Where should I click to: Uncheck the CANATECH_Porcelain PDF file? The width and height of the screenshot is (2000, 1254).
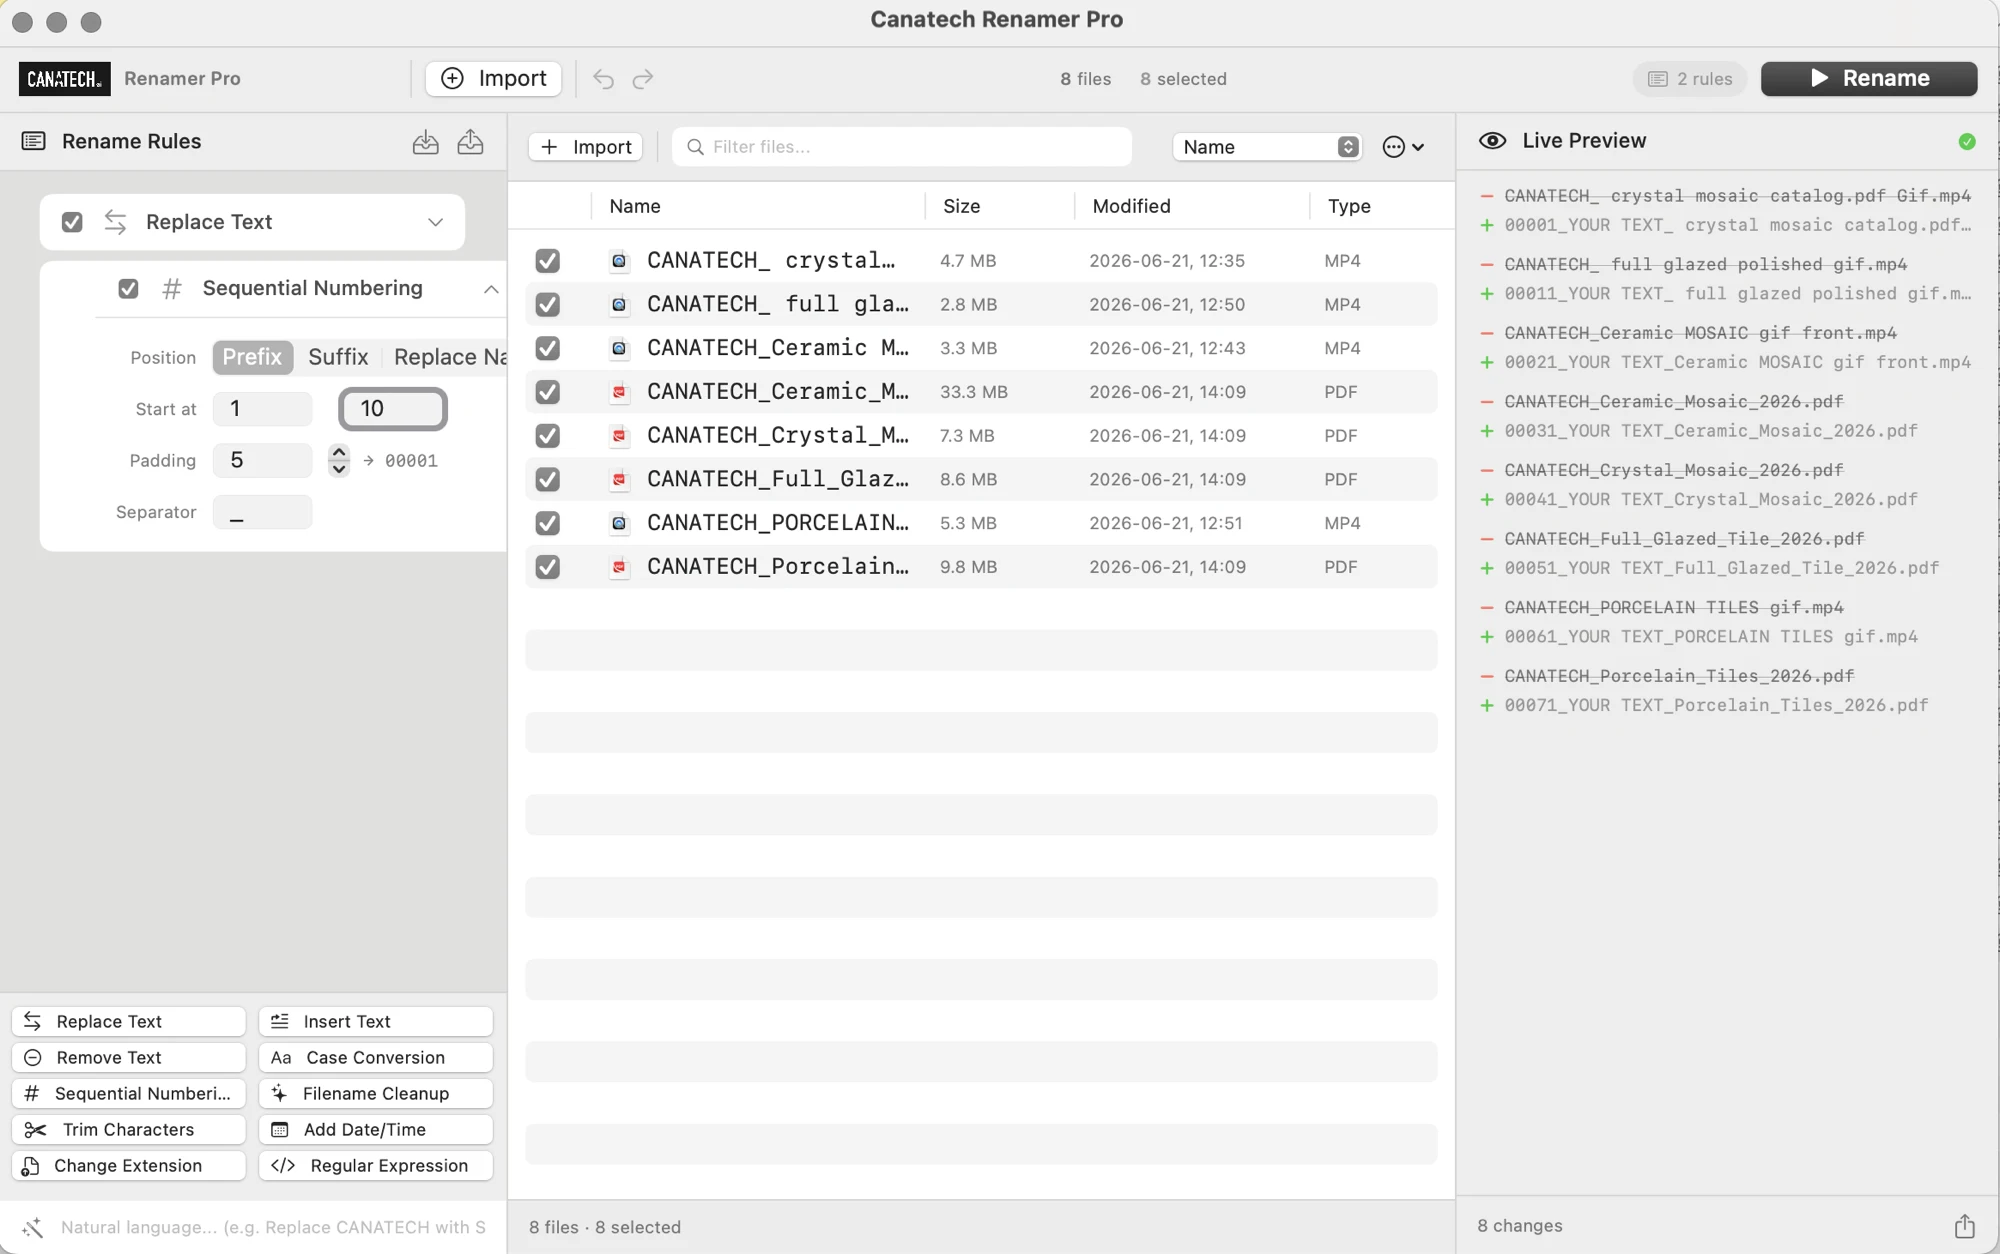(x=547, y=567)
